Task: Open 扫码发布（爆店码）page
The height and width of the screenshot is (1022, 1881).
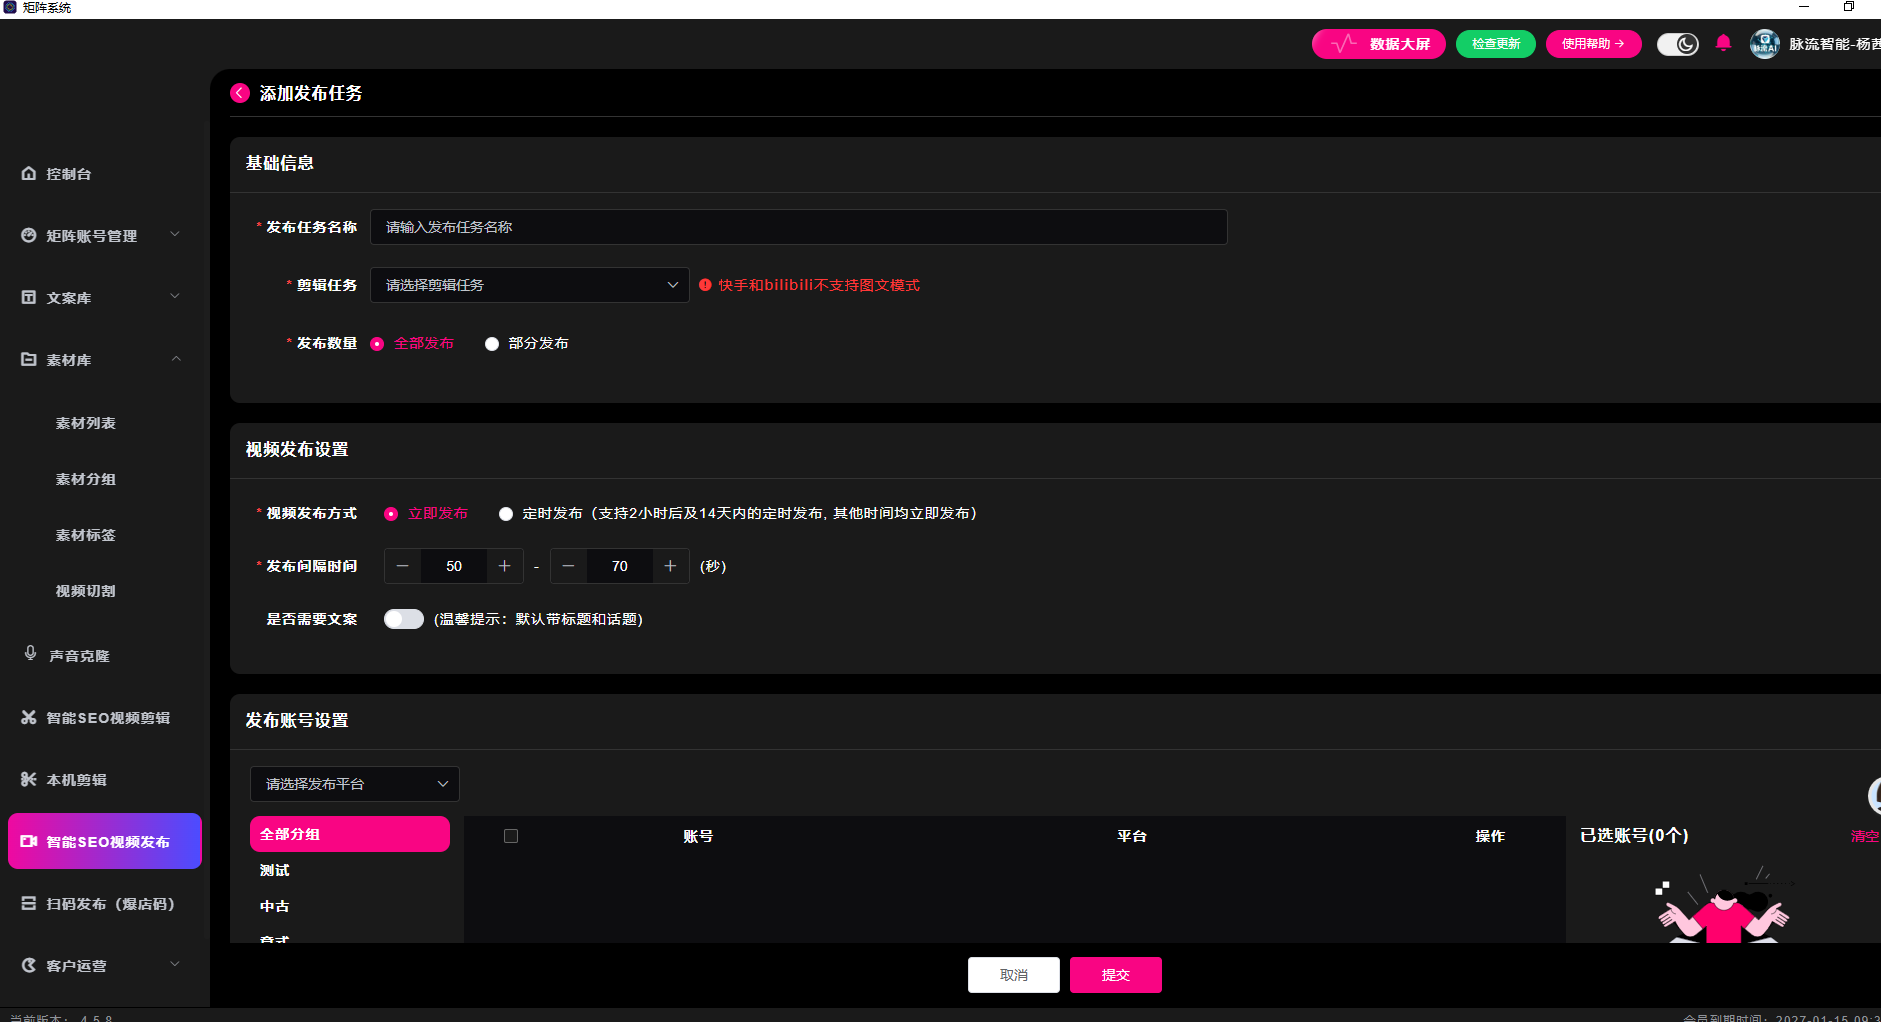Action: 111,904
